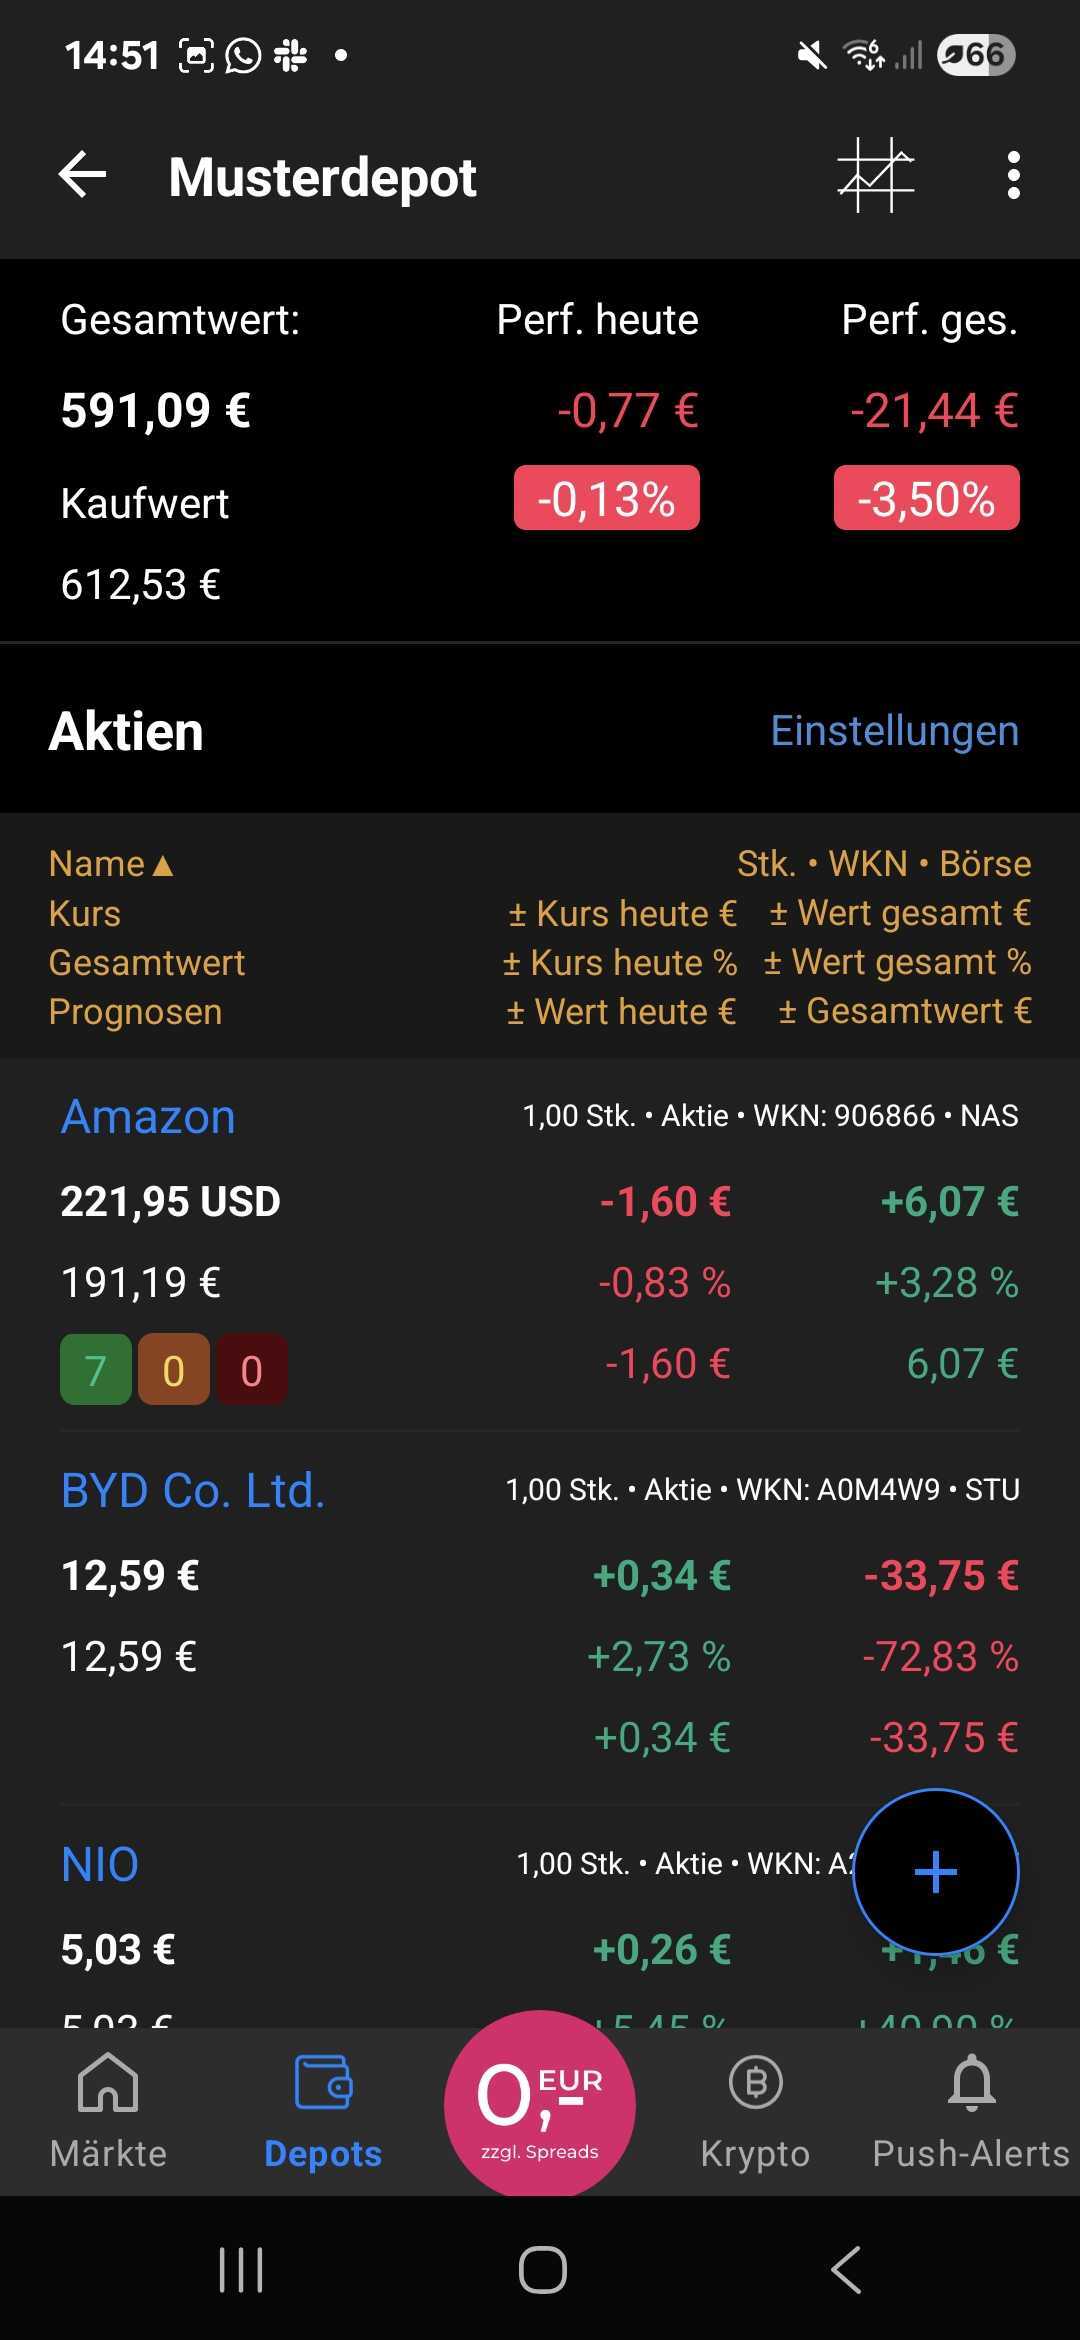Toggle the -0,13% daily performance badge
Screen dimensions: 1080x2340
click(x=606, y=498)
